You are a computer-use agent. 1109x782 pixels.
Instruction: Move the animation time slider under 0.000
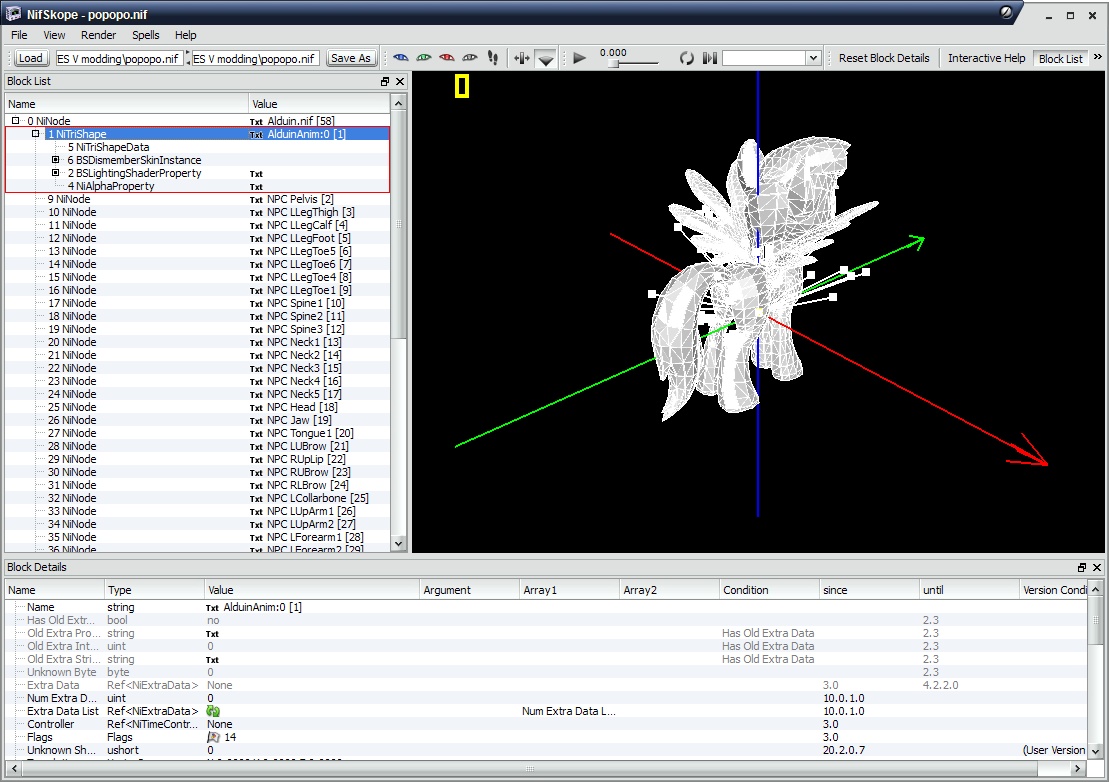[614, 64]
